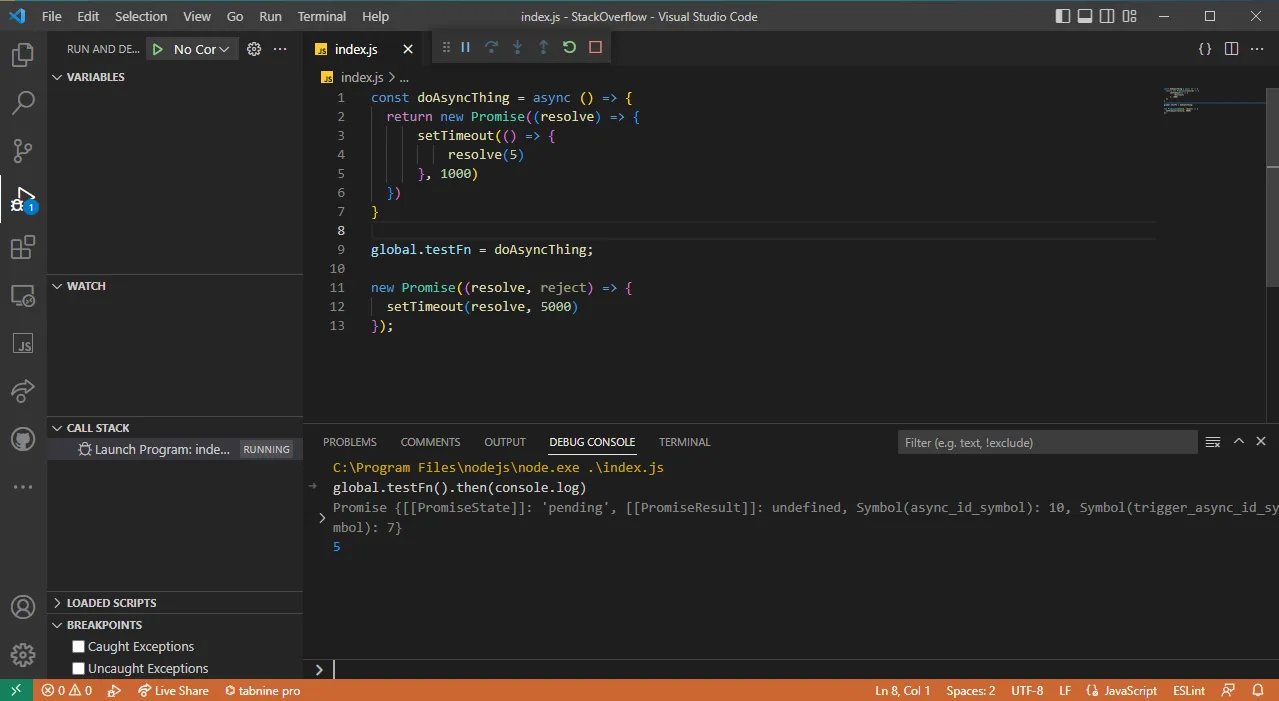The height and width of the screenshot is (701, 1279).
Task: Click the split editor icon
Action: click(x=1231, y=49)
